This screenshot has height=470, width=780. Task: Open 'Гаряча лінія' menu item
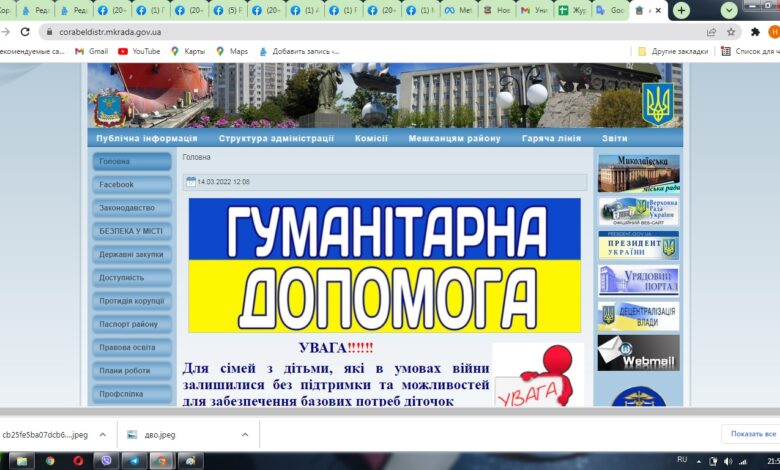point(551,138)
